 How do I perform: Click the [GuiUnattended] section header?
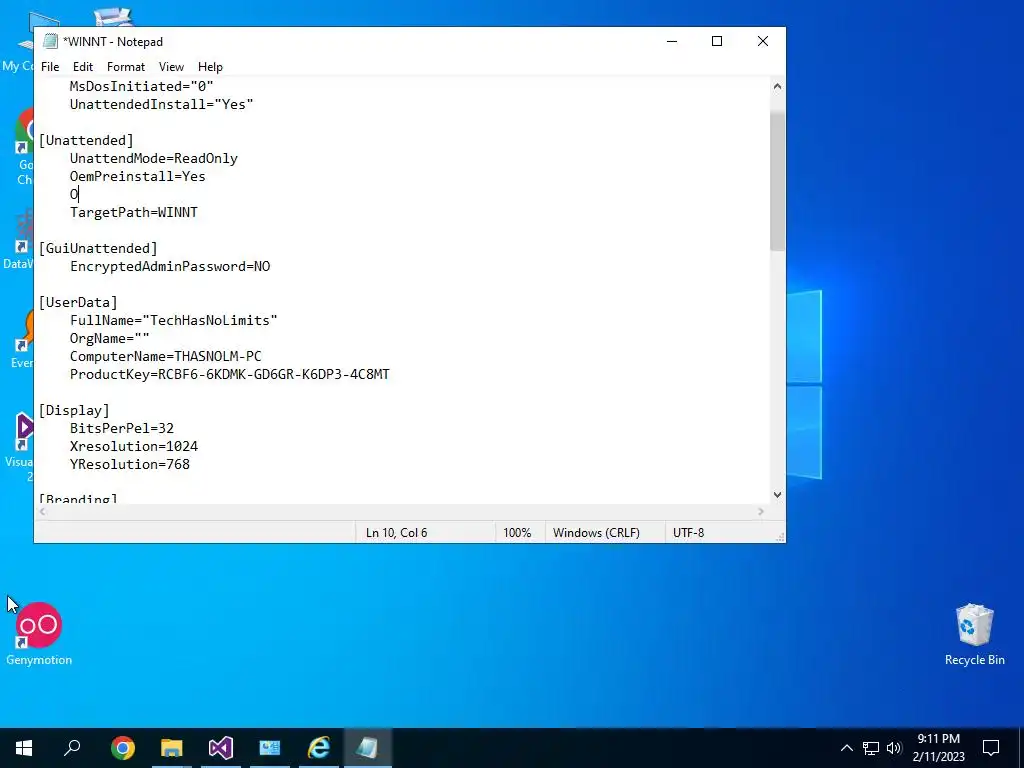pos(98,248)
